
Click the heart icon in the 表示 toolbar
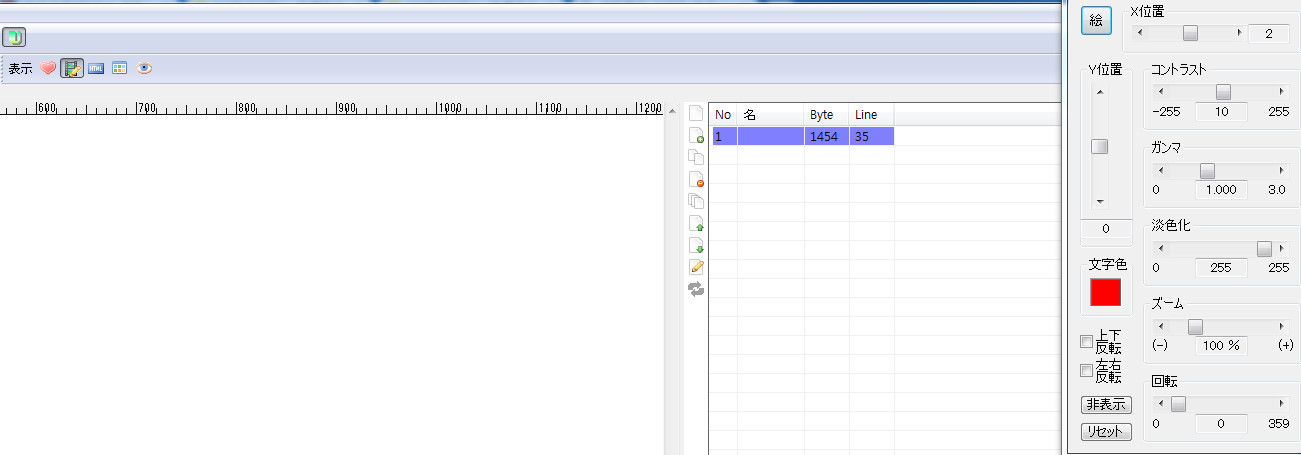point(48,69)
